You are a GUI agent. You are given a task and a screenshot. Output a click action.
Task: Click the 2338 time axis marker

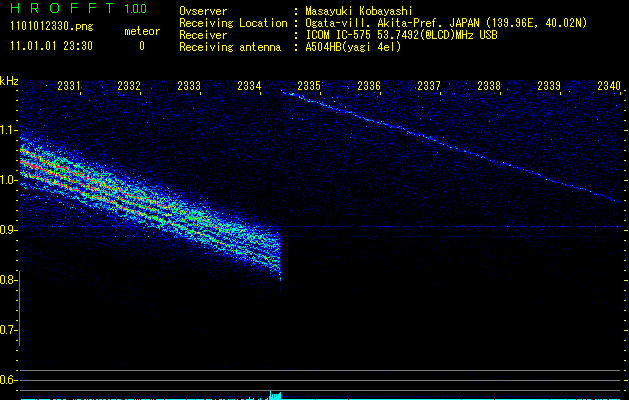click(489, 86)
